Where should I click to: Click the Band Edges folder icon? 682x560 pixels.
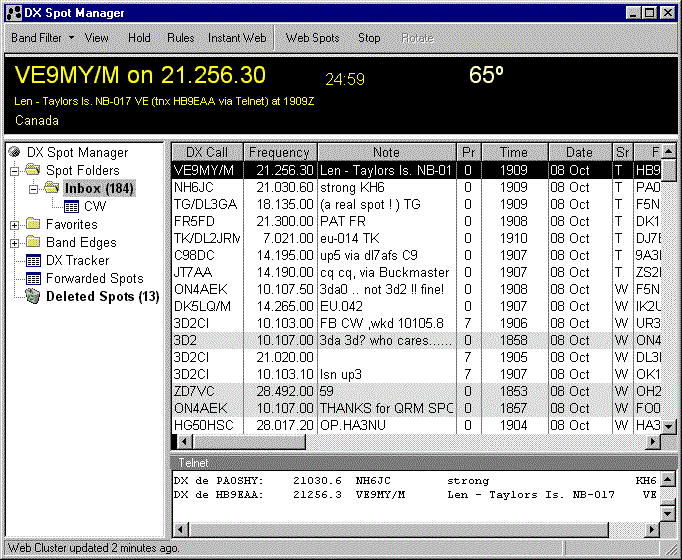[33, 242]
